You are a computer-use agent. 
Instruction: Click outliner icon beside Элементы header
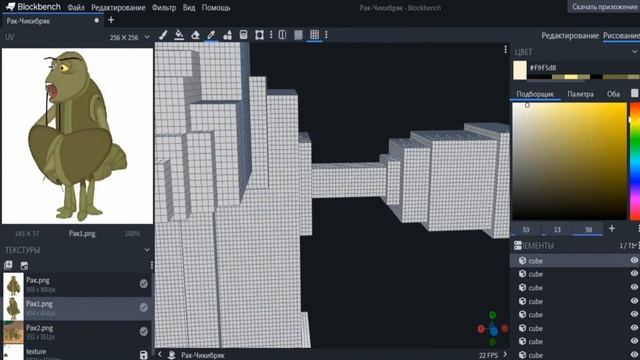tap(518, 245)
